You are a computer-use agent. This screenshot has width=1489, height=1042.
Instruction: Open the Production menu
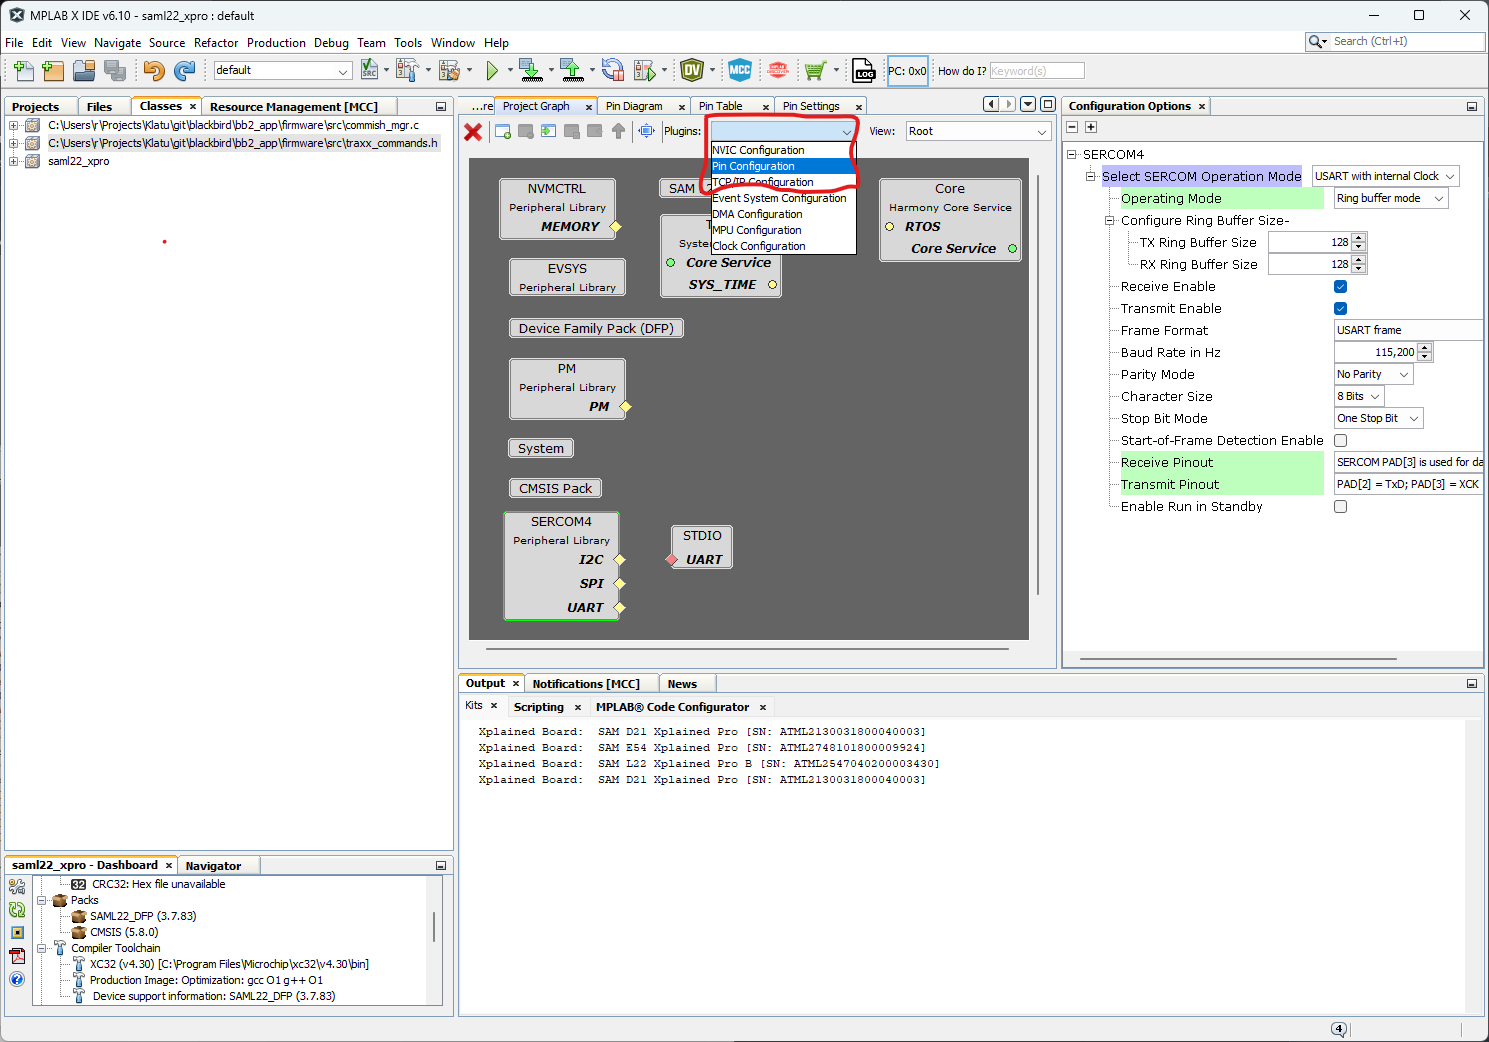tap(276, 42)
